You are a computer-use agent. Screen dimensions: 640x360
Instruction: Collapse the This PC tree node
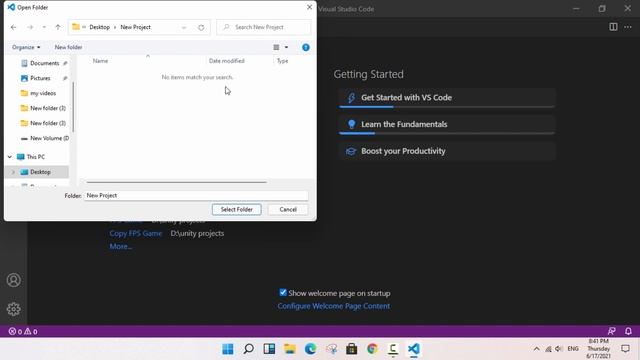10,157
